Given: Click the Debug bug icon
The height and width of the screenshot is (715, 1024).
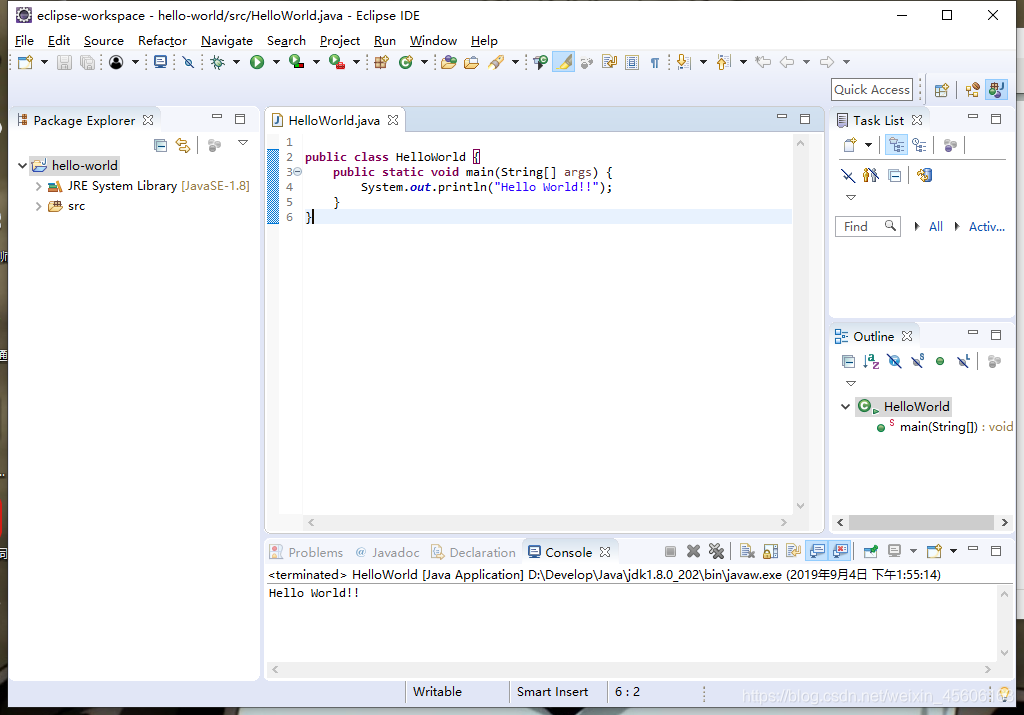Looking at the screenshot, I should coord(217,62).
